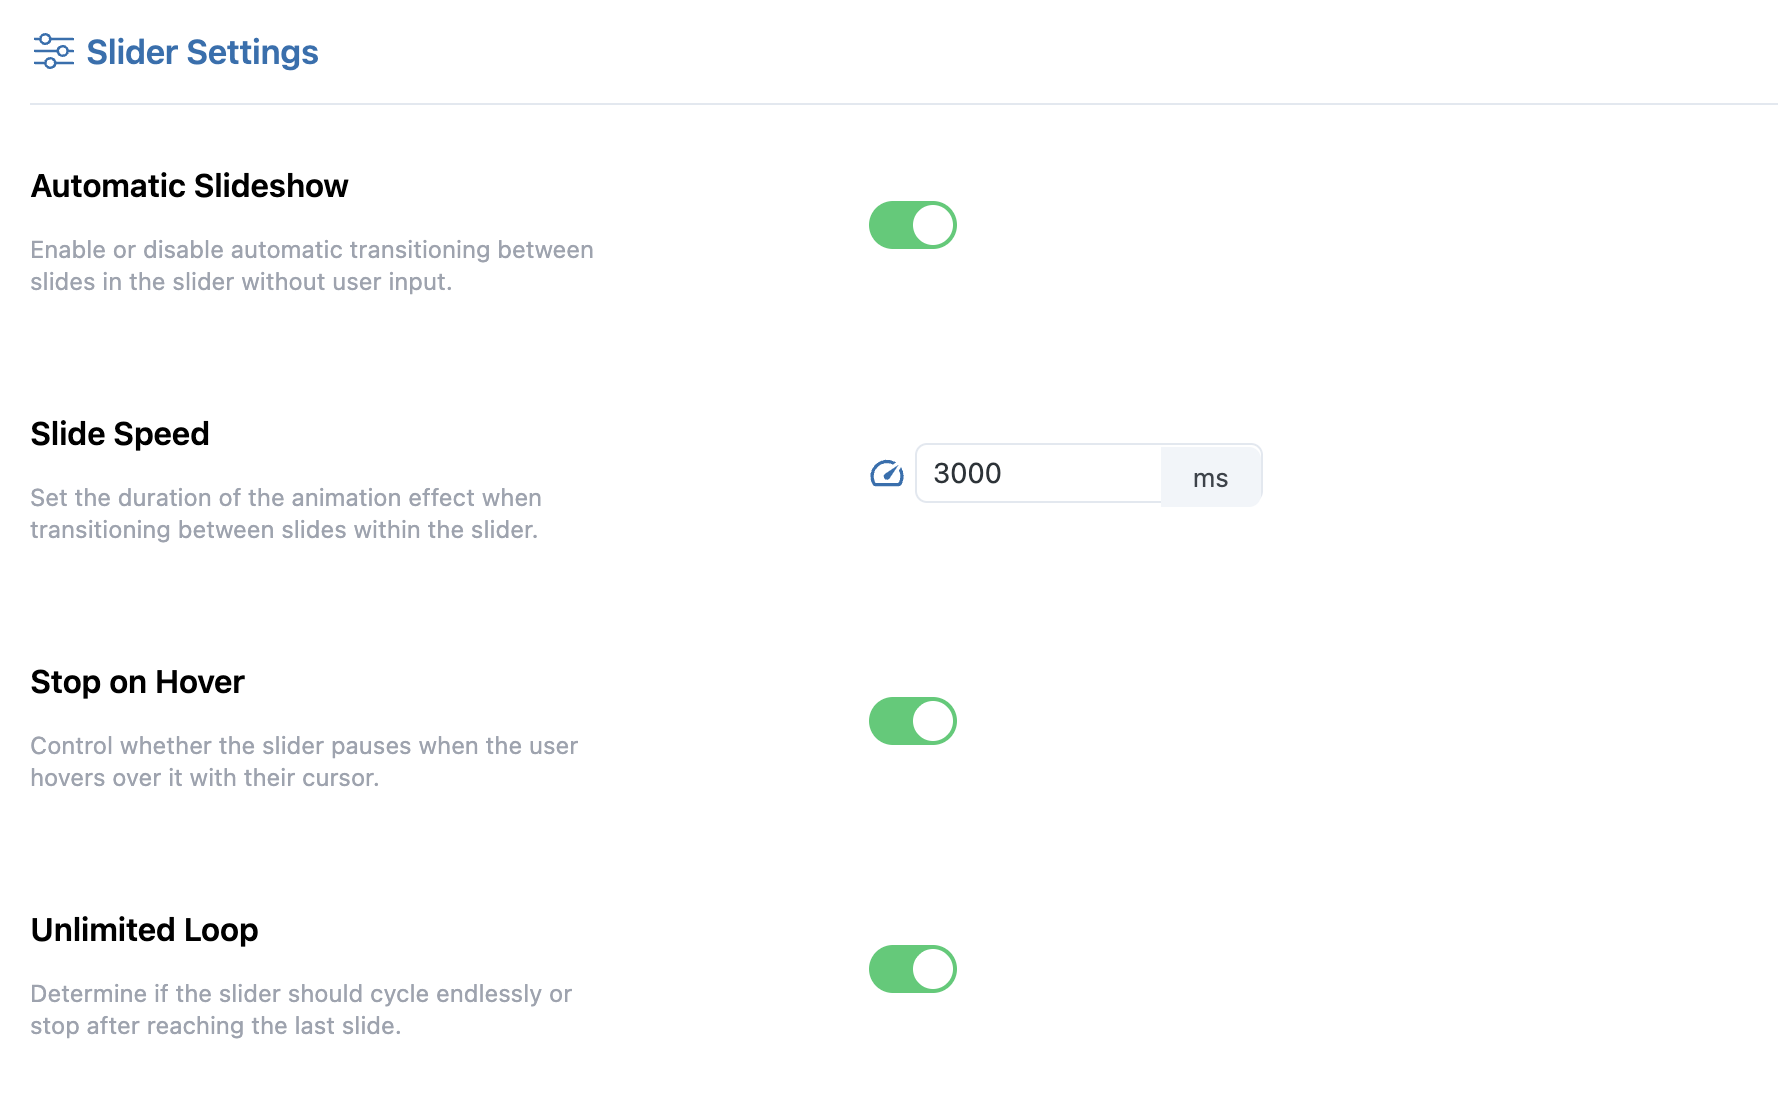Click the Automatic Slideshow description text
The height and width of the screenshot is (1100, 1790).
click(x=311, y=266)
